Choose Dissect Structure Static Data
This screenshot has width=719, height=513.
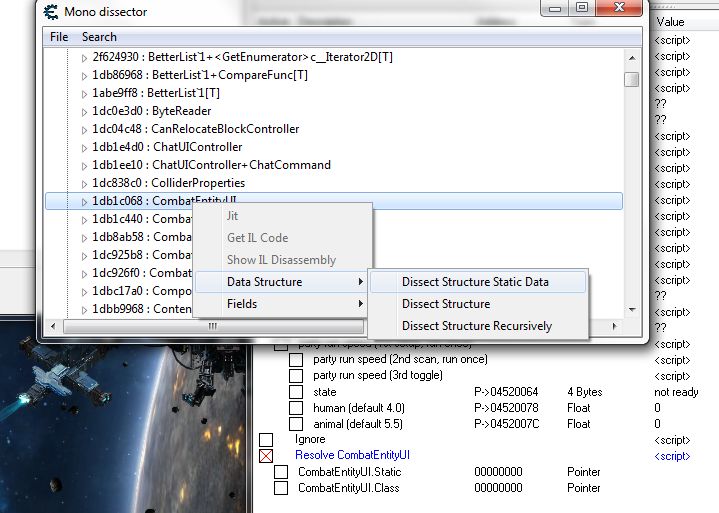click(x=475, y=282)
